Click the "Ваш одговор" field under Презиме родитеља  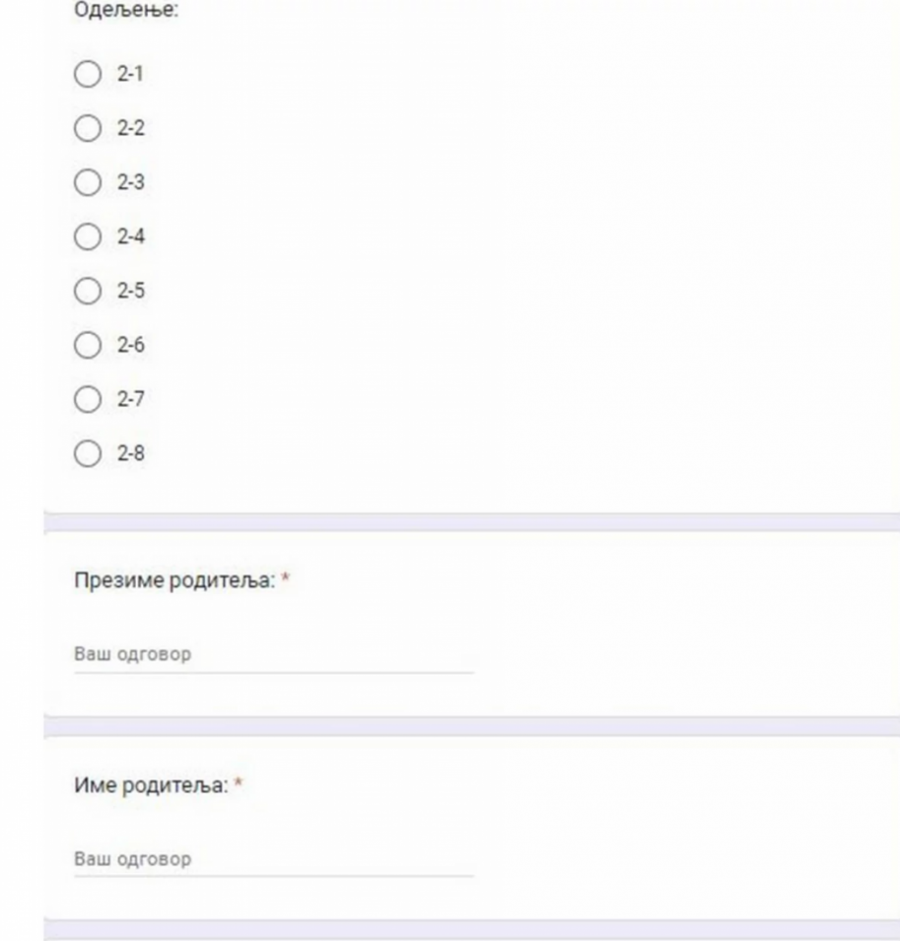coord(273,655)
